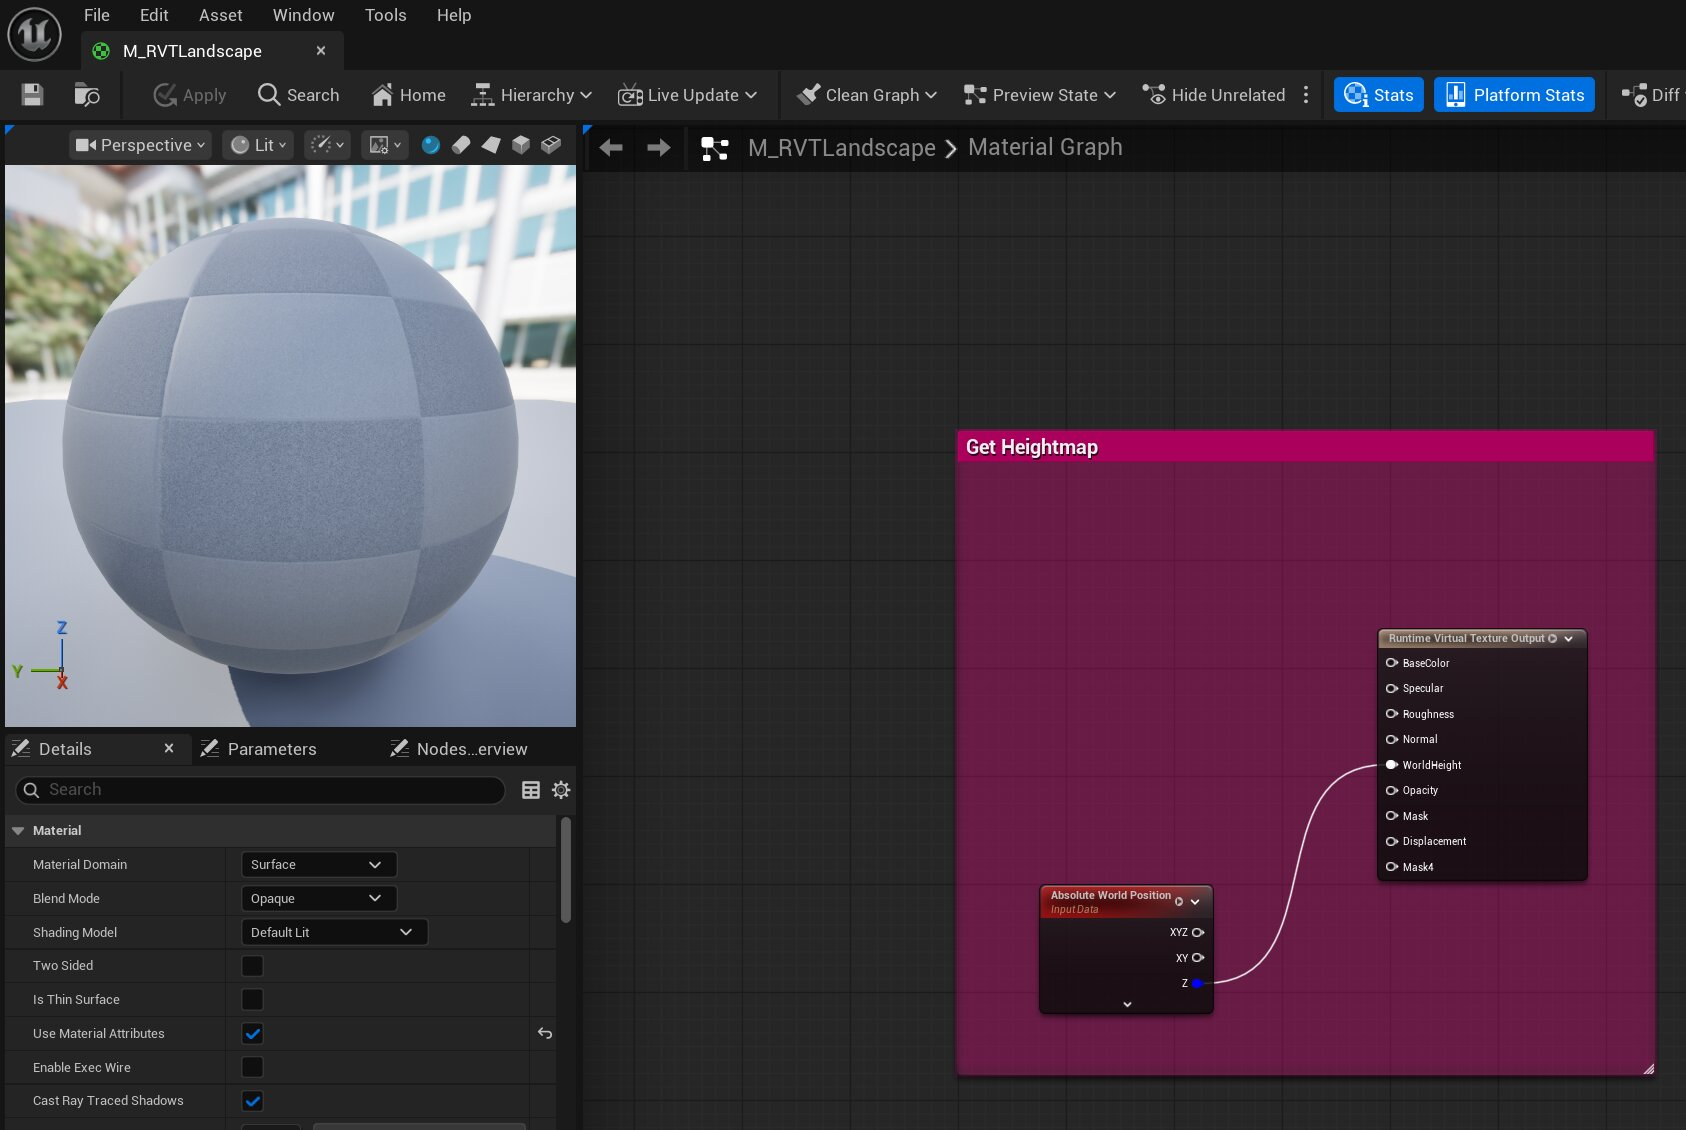Enable the Two Sided checkbox
1686x1130 pixels.
pos(252,965)
